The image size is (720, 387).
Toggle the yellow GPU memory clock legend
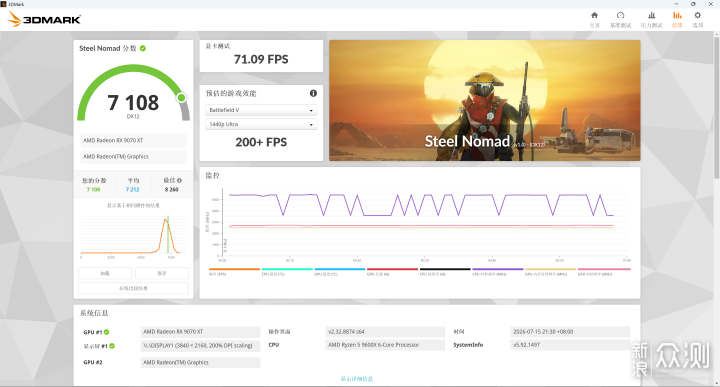pos(550,272)
